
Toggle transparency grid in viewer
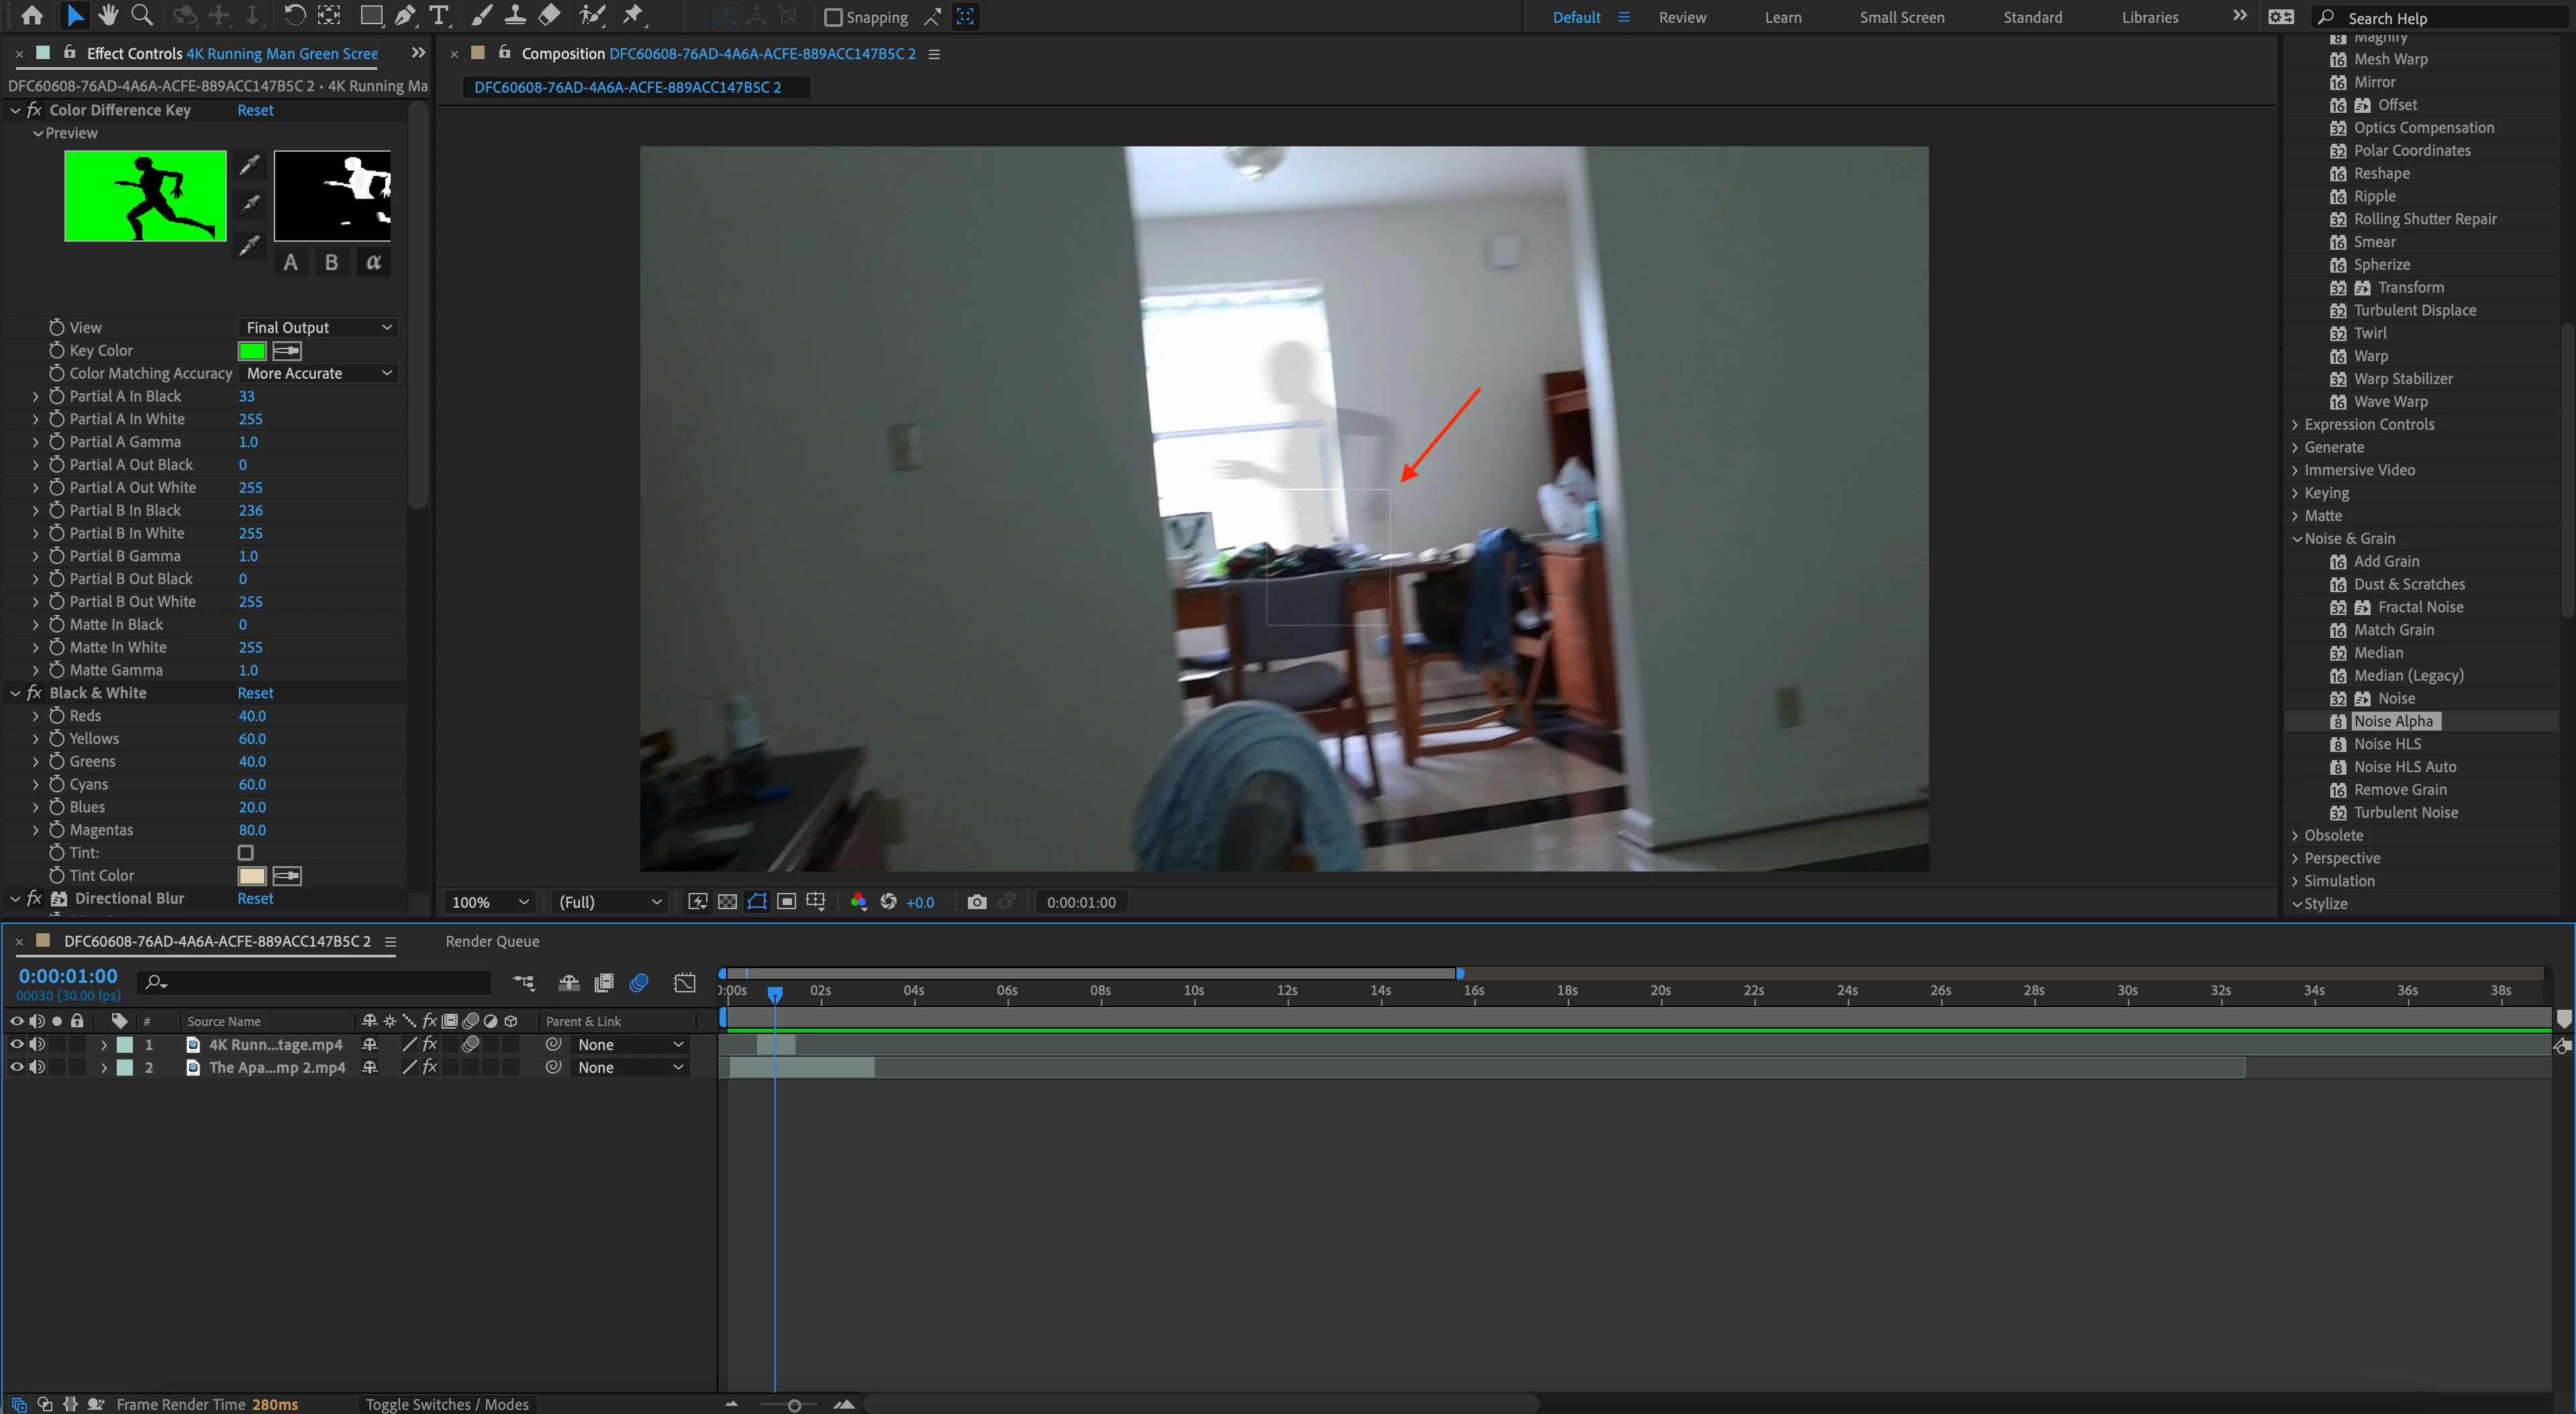point(728,902)
